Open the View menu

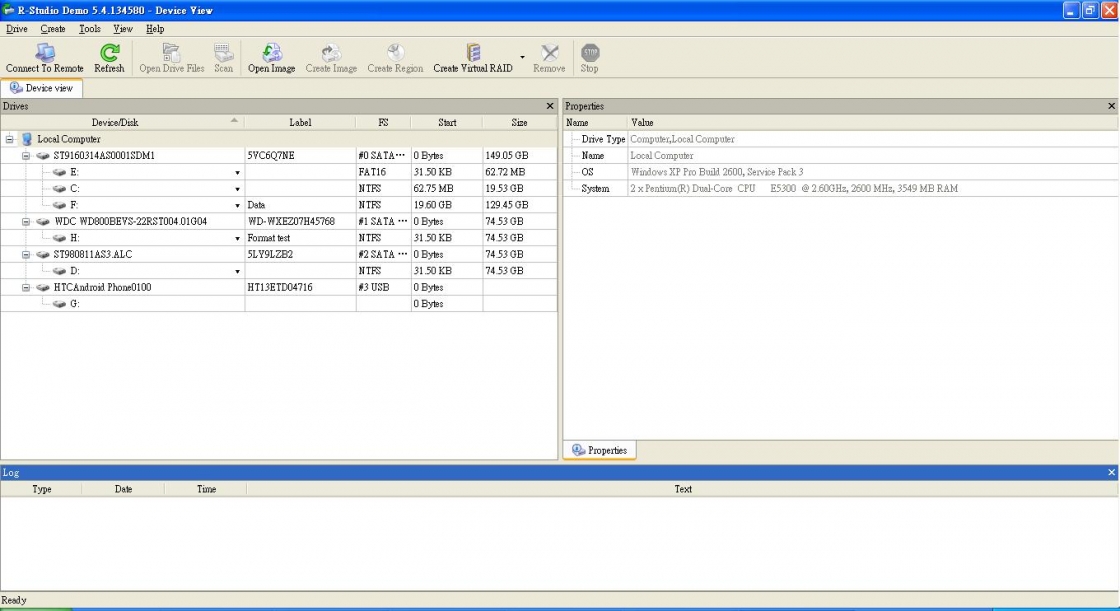click(x=123, y=29)
